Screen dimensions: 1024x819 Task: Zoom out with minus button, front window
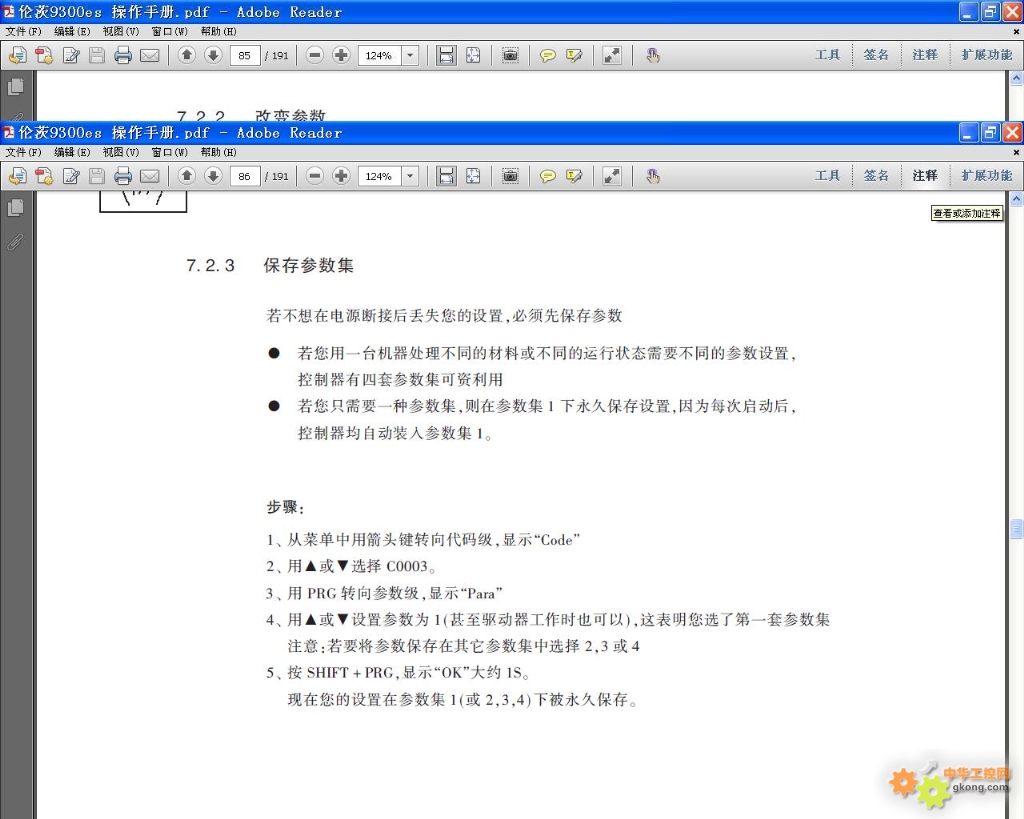[x=315, y=176]
